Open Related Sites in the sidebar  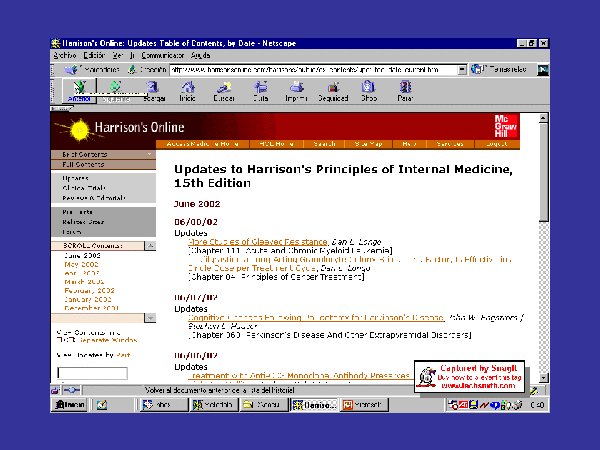[x=83, y=222]
